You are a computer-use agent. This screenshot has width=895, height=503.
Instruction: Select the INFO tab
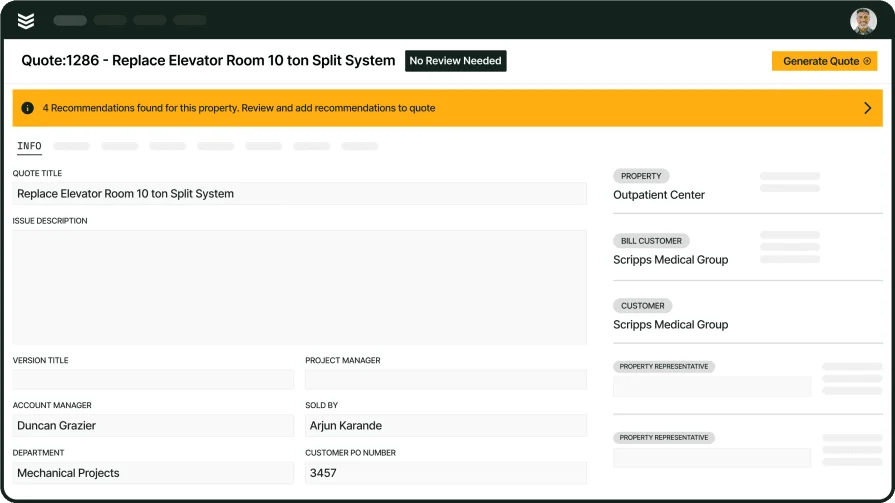(x=29, y=146)
